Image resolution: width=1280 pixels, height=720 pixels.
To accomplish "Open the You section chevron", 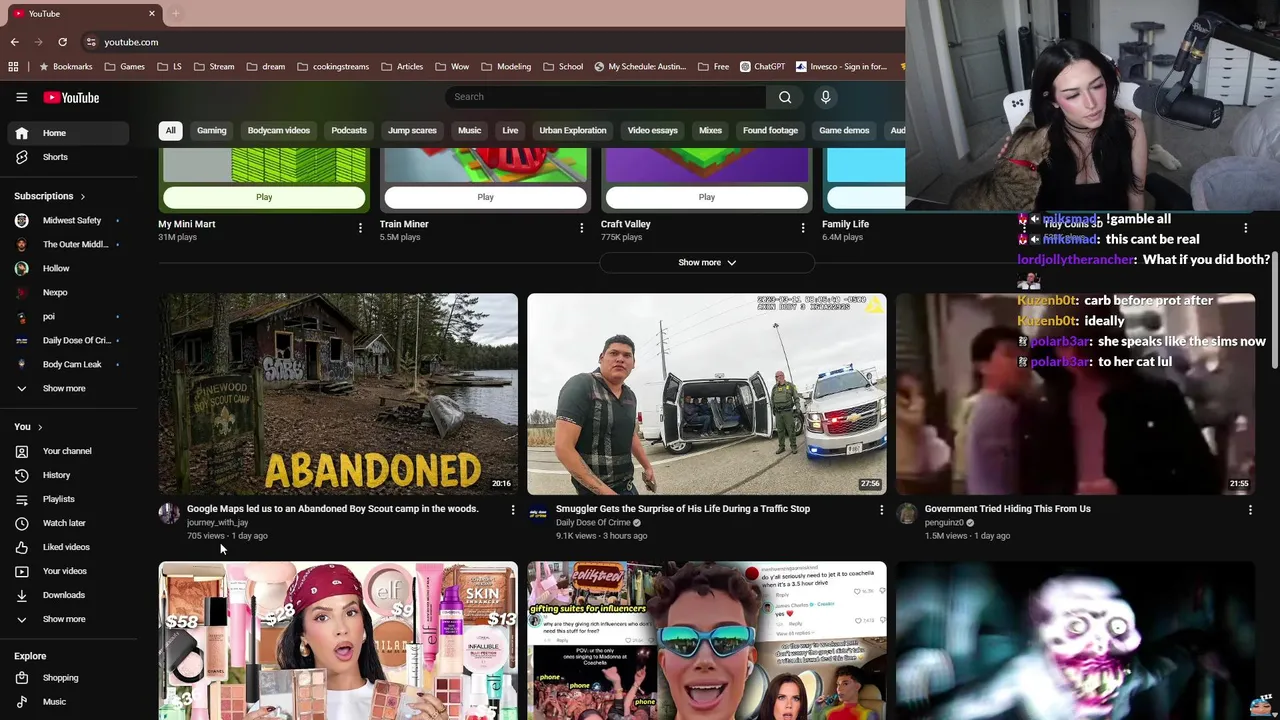I will click(40, 427).
